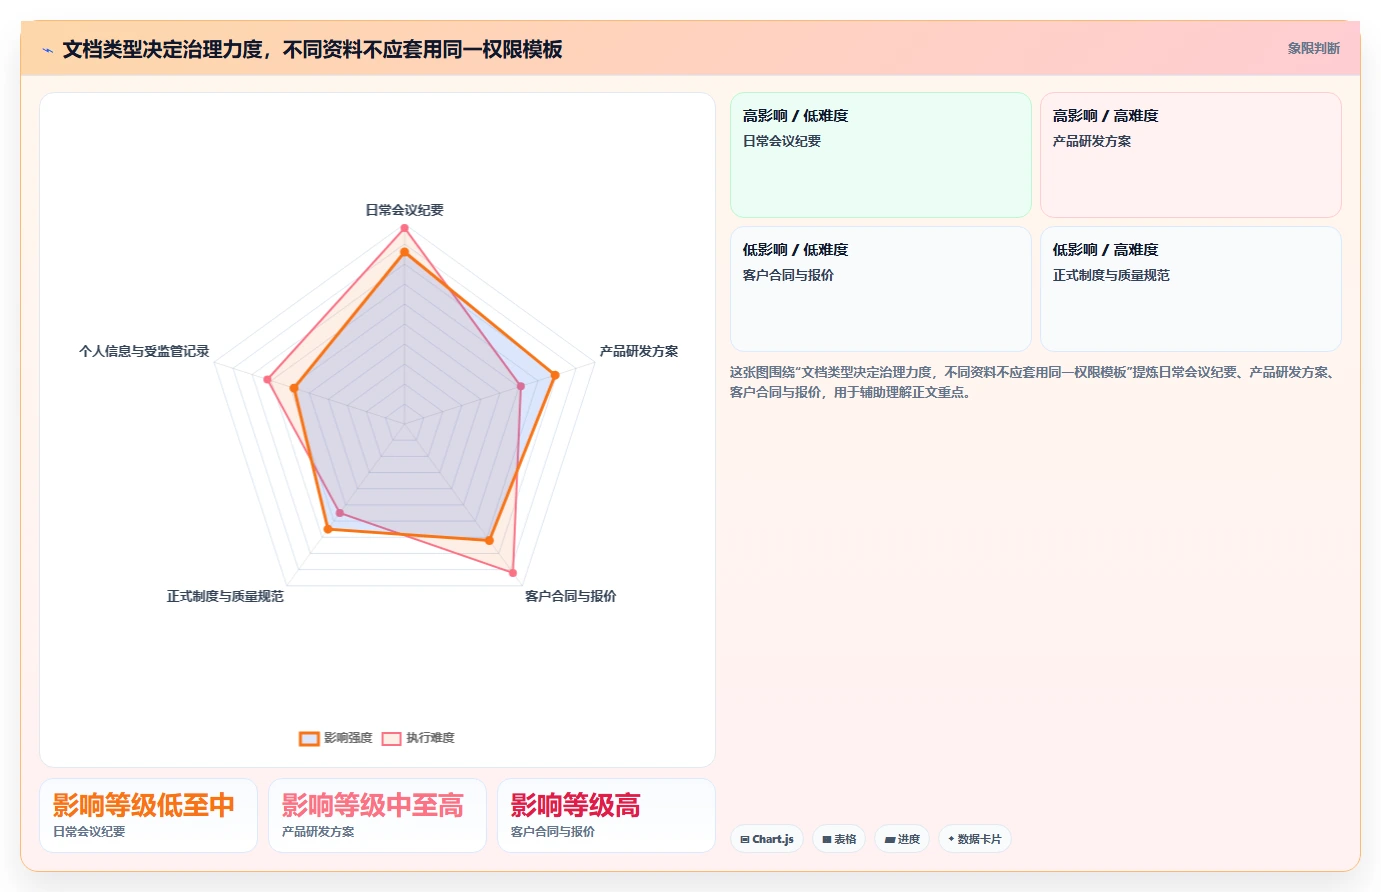The height and width of the screenshot is (892, 1381).
Task: Click 客户合同与报价 text in 低影响 / 低难度 card
Action: pyautogui.click(x=788, y=275)
